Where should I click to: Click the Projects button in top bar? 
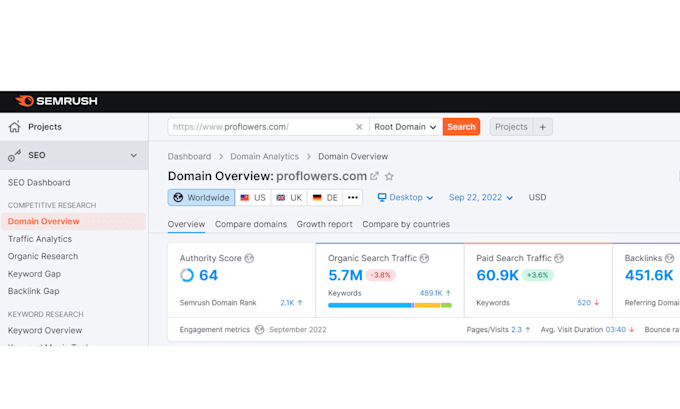(511, 127)
